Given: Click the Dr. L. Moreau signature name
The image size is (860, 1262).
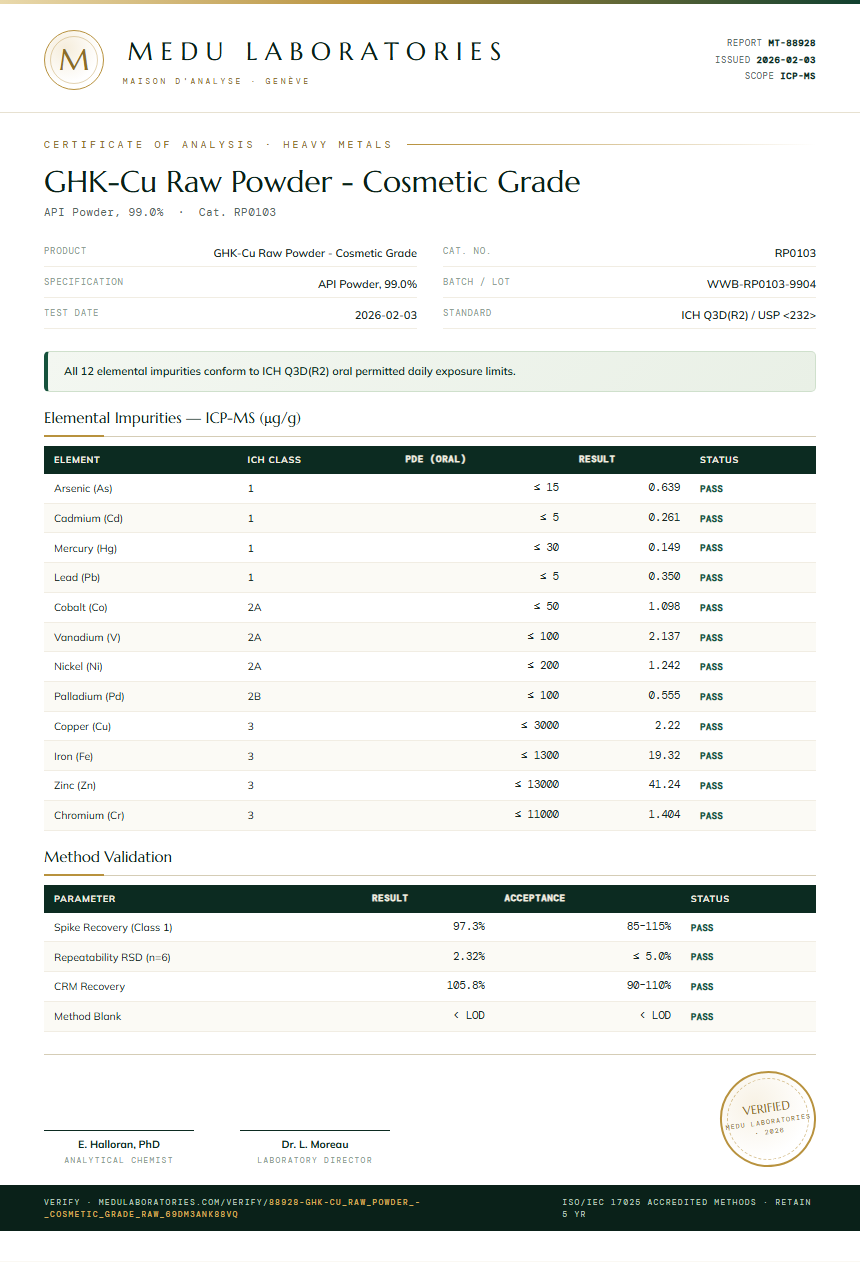Looking at the screenshot, I should [x=315, y=1144].
